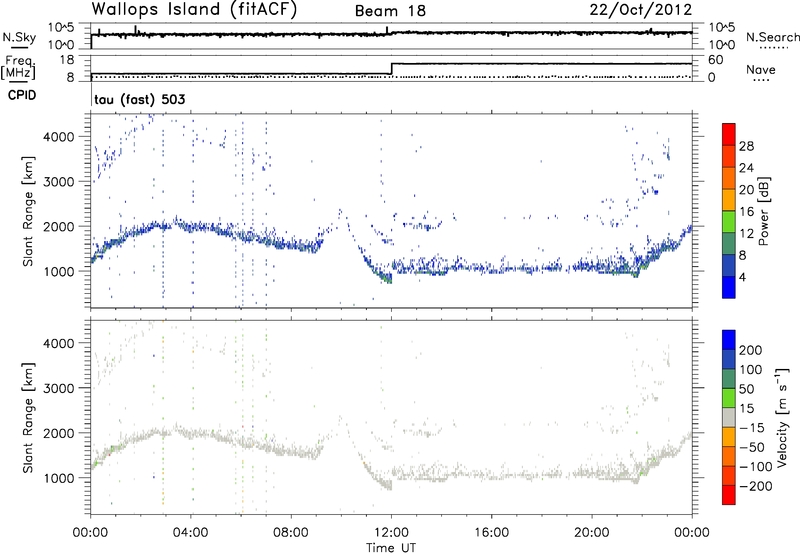Pick the Power colorbar swatch between 24 and 28

729,156
